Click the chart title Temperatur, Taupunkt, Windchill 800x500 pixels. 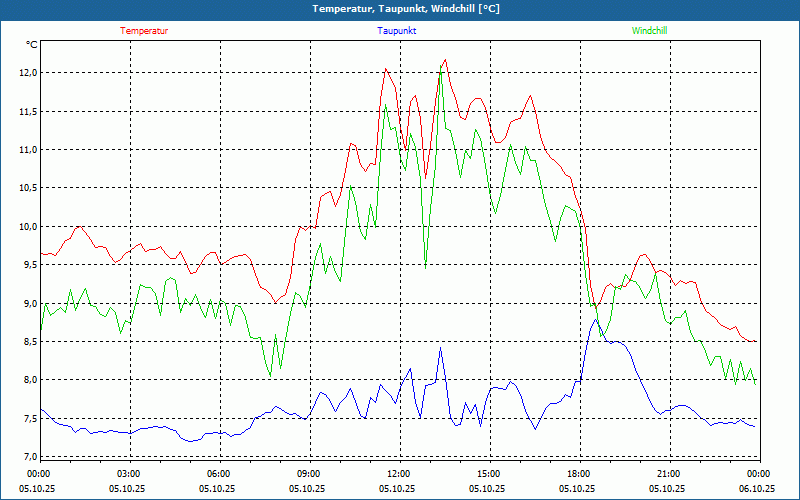pyautogui.click(x=406, y=9)
